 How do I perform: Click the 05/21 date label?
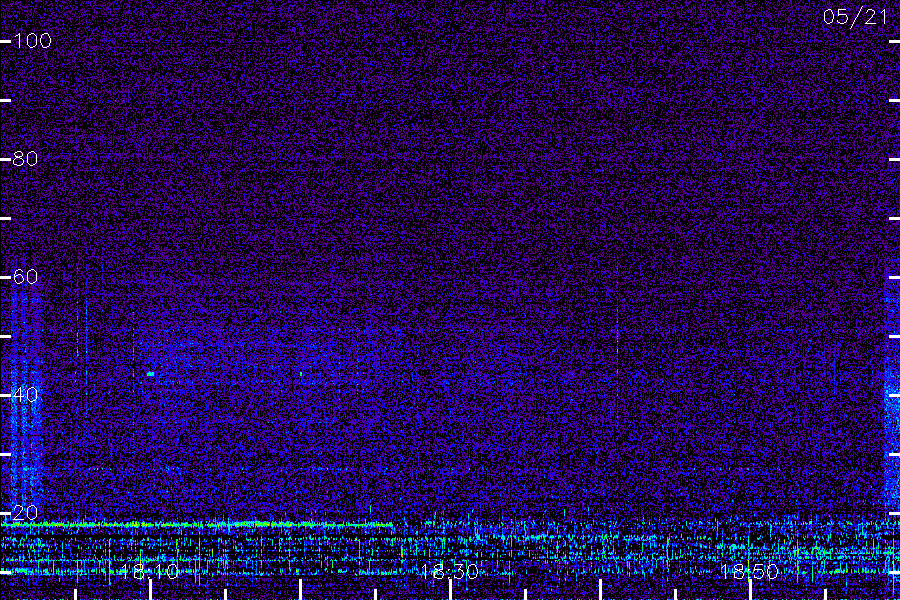pyautogui.click(x=855, y=17)
